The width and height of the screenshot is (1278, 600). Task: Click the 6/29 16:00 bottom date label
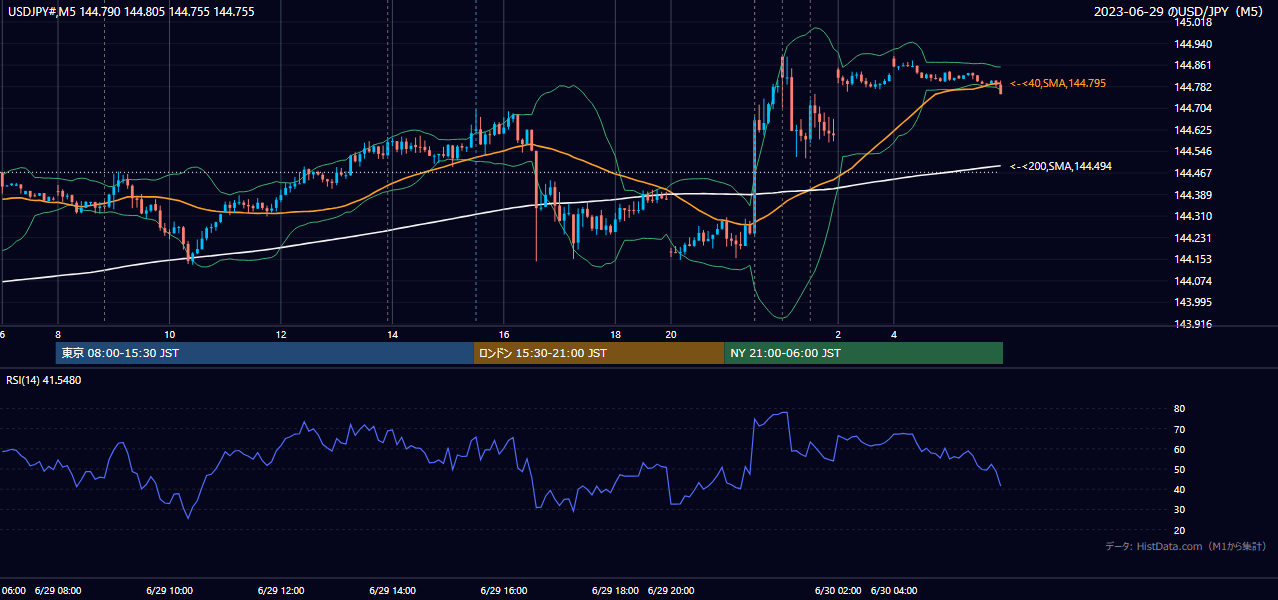pos(503,590)
